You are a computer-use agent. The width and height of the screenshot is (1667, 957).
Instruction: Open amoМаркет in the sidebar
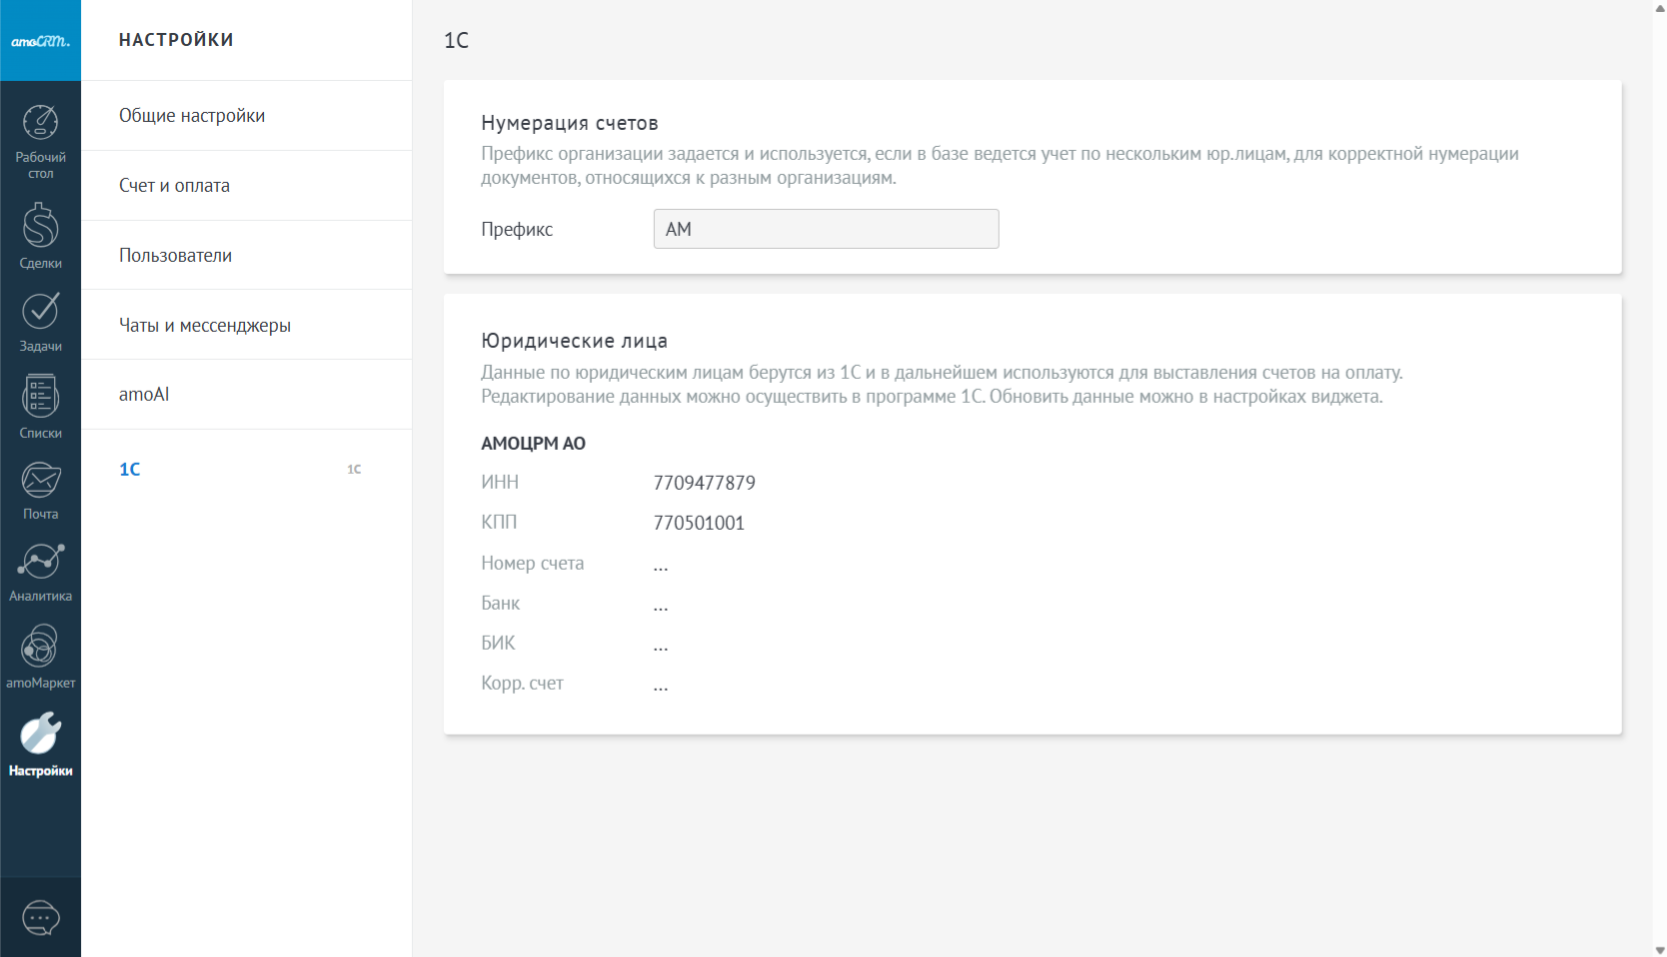(40, 656)
